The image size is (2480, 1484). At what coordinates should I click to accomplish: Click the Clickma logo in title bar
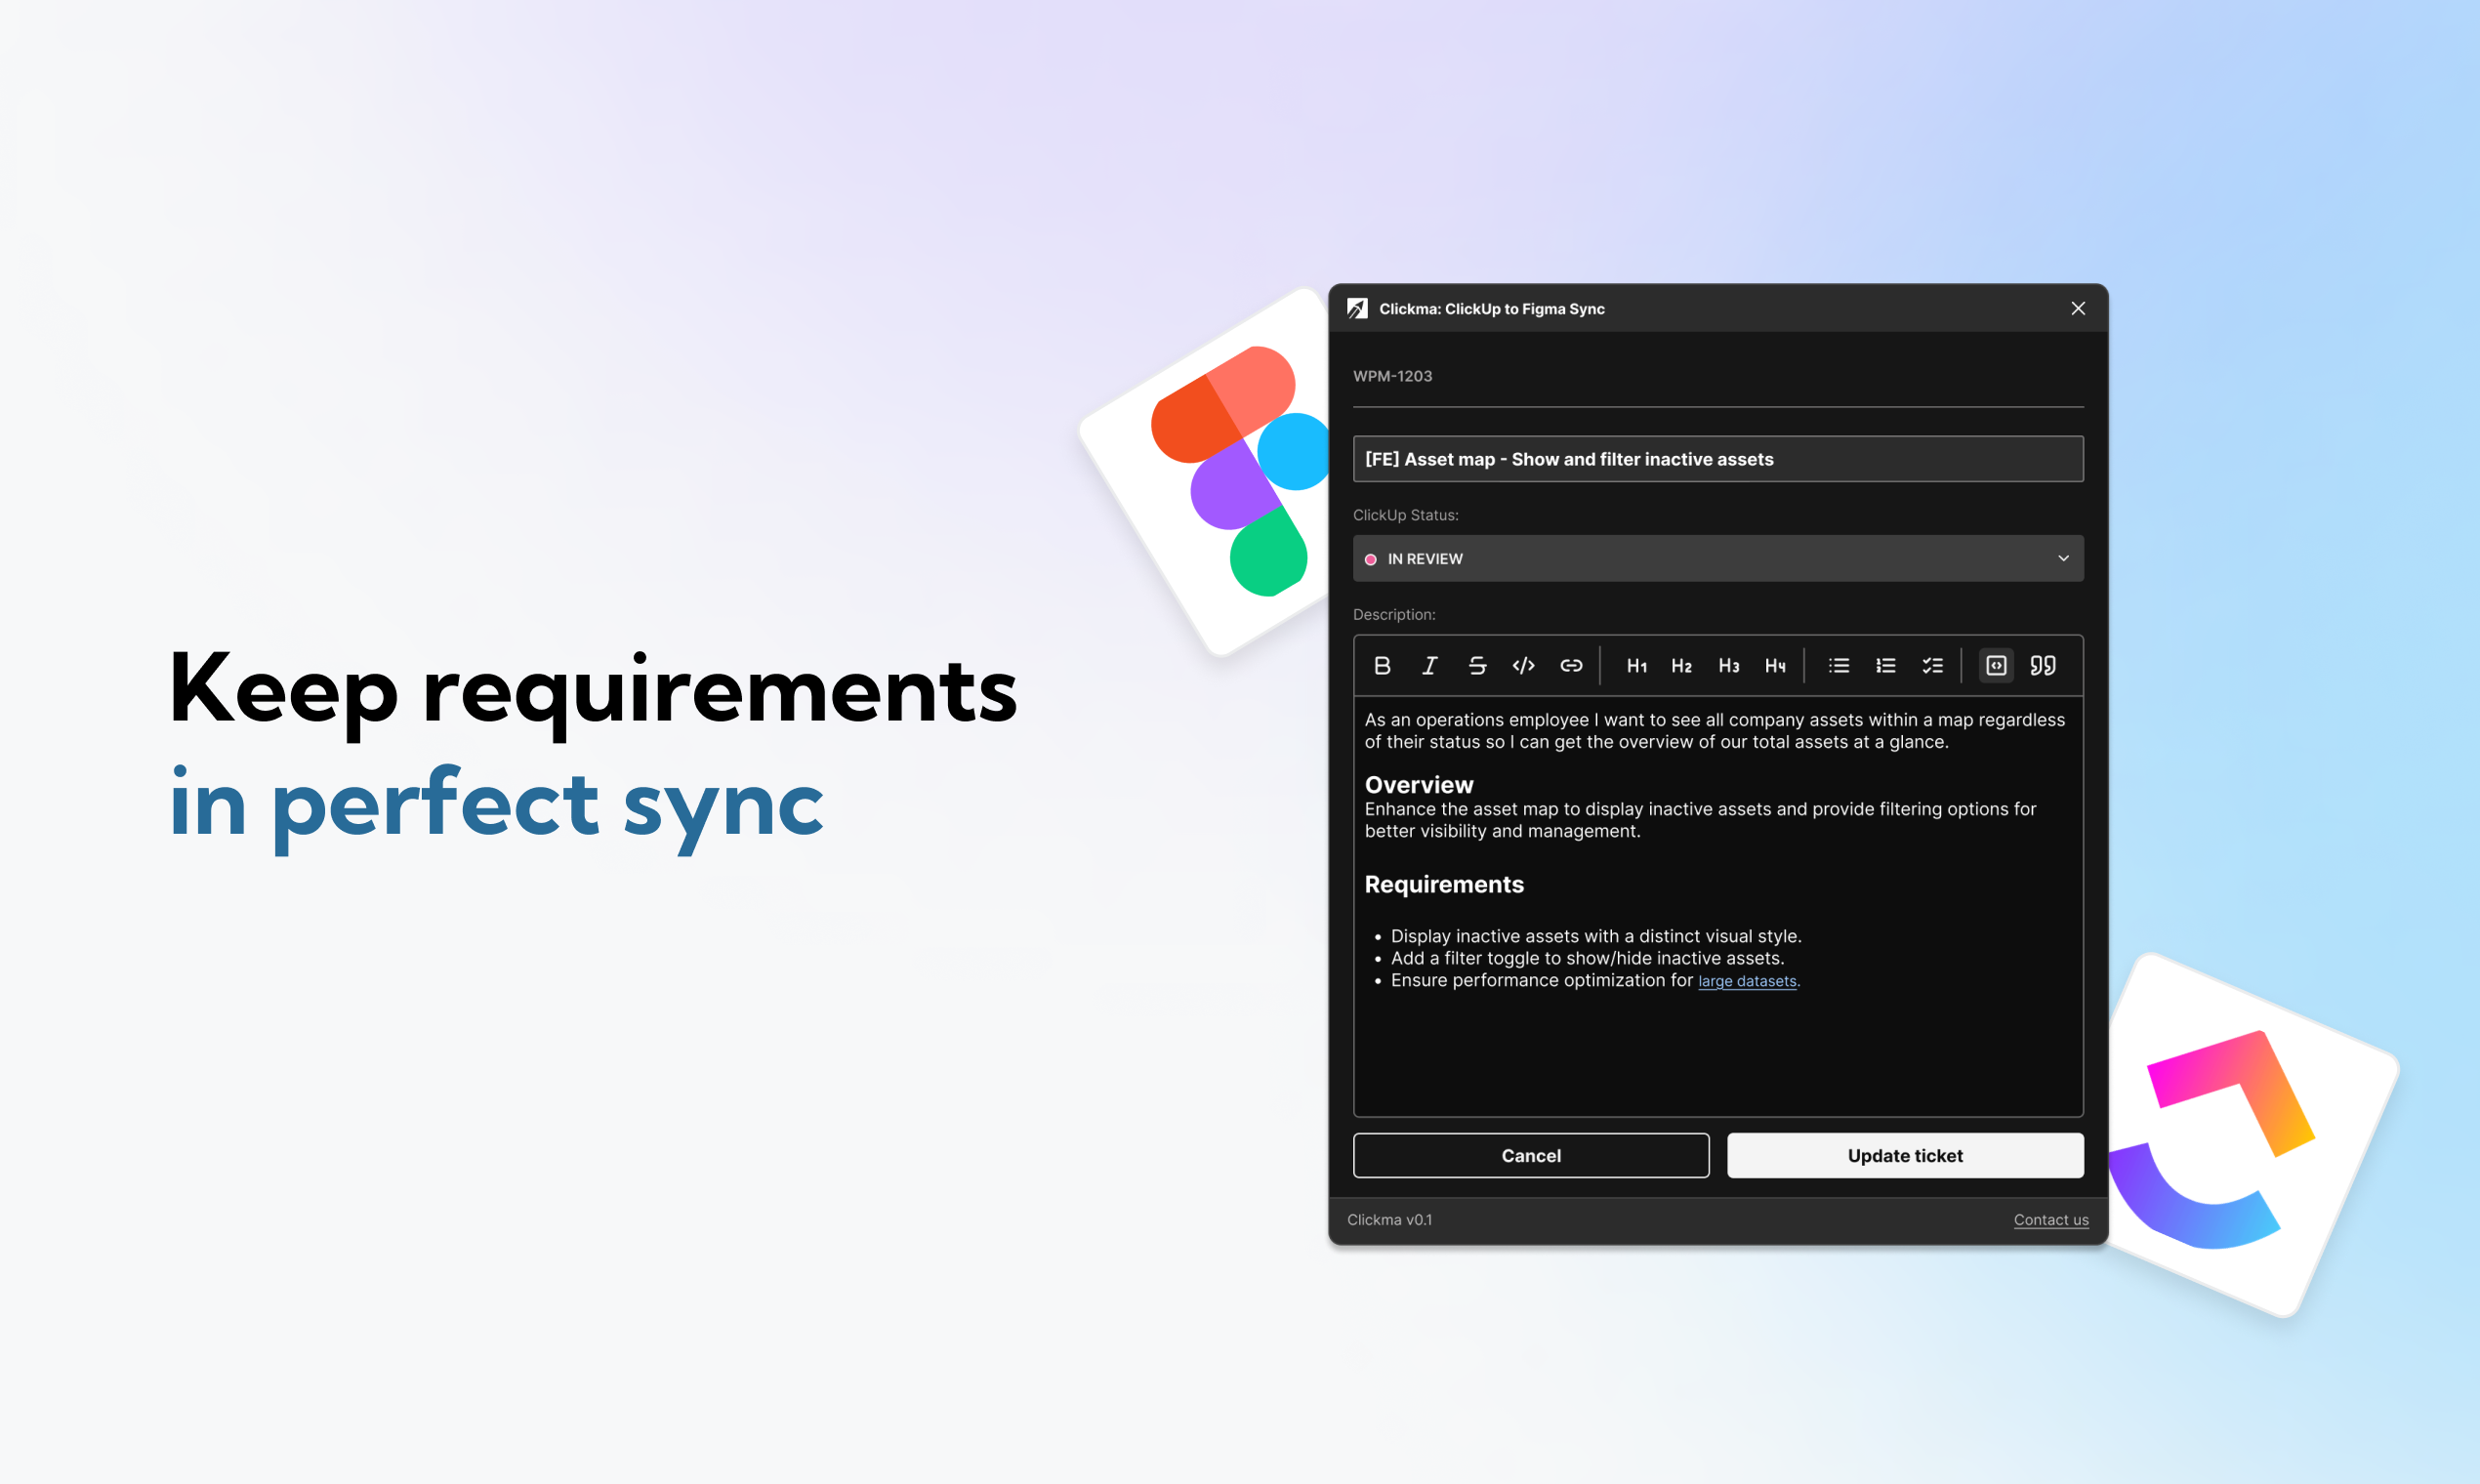pyautogui.click(x=1357, y=309)
